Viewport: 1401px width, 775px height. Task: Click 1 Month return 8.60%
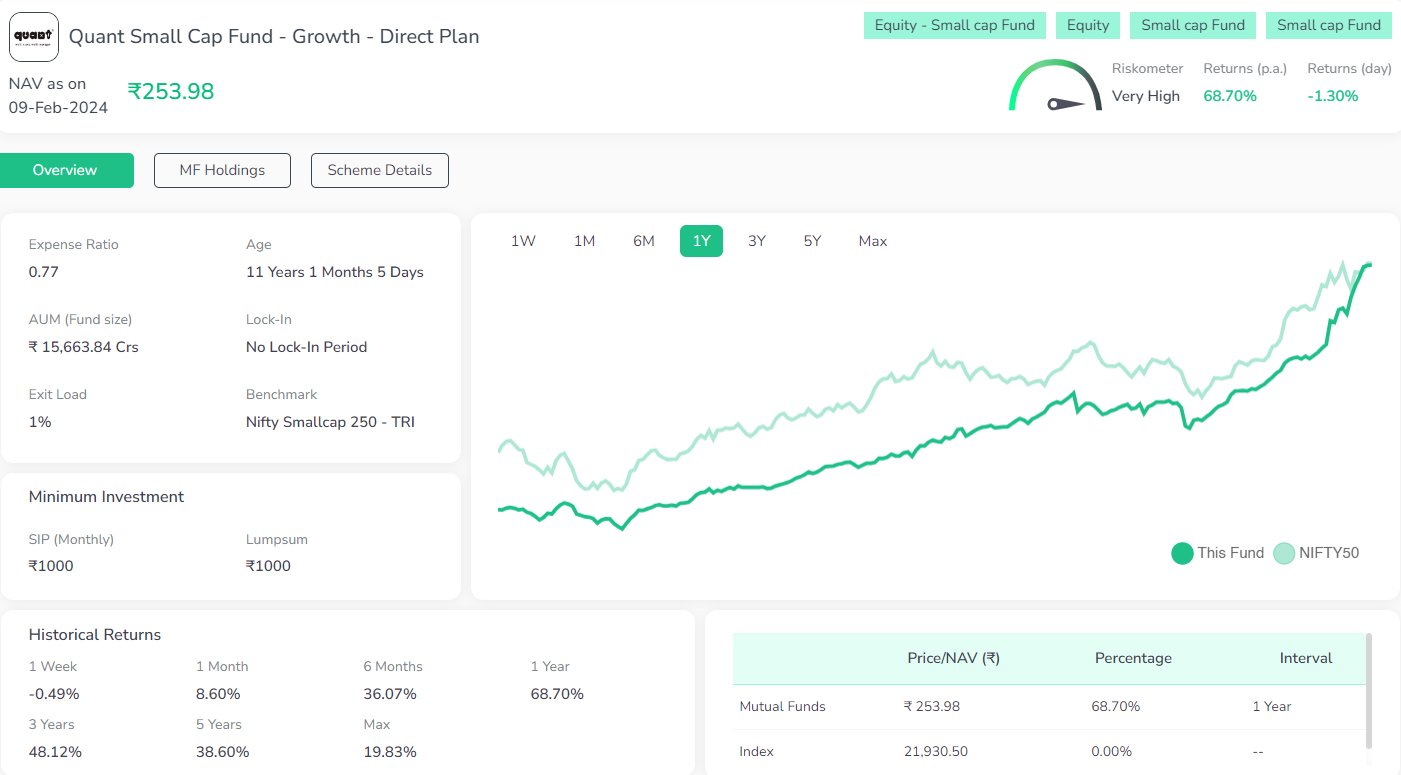click(218, 694)
